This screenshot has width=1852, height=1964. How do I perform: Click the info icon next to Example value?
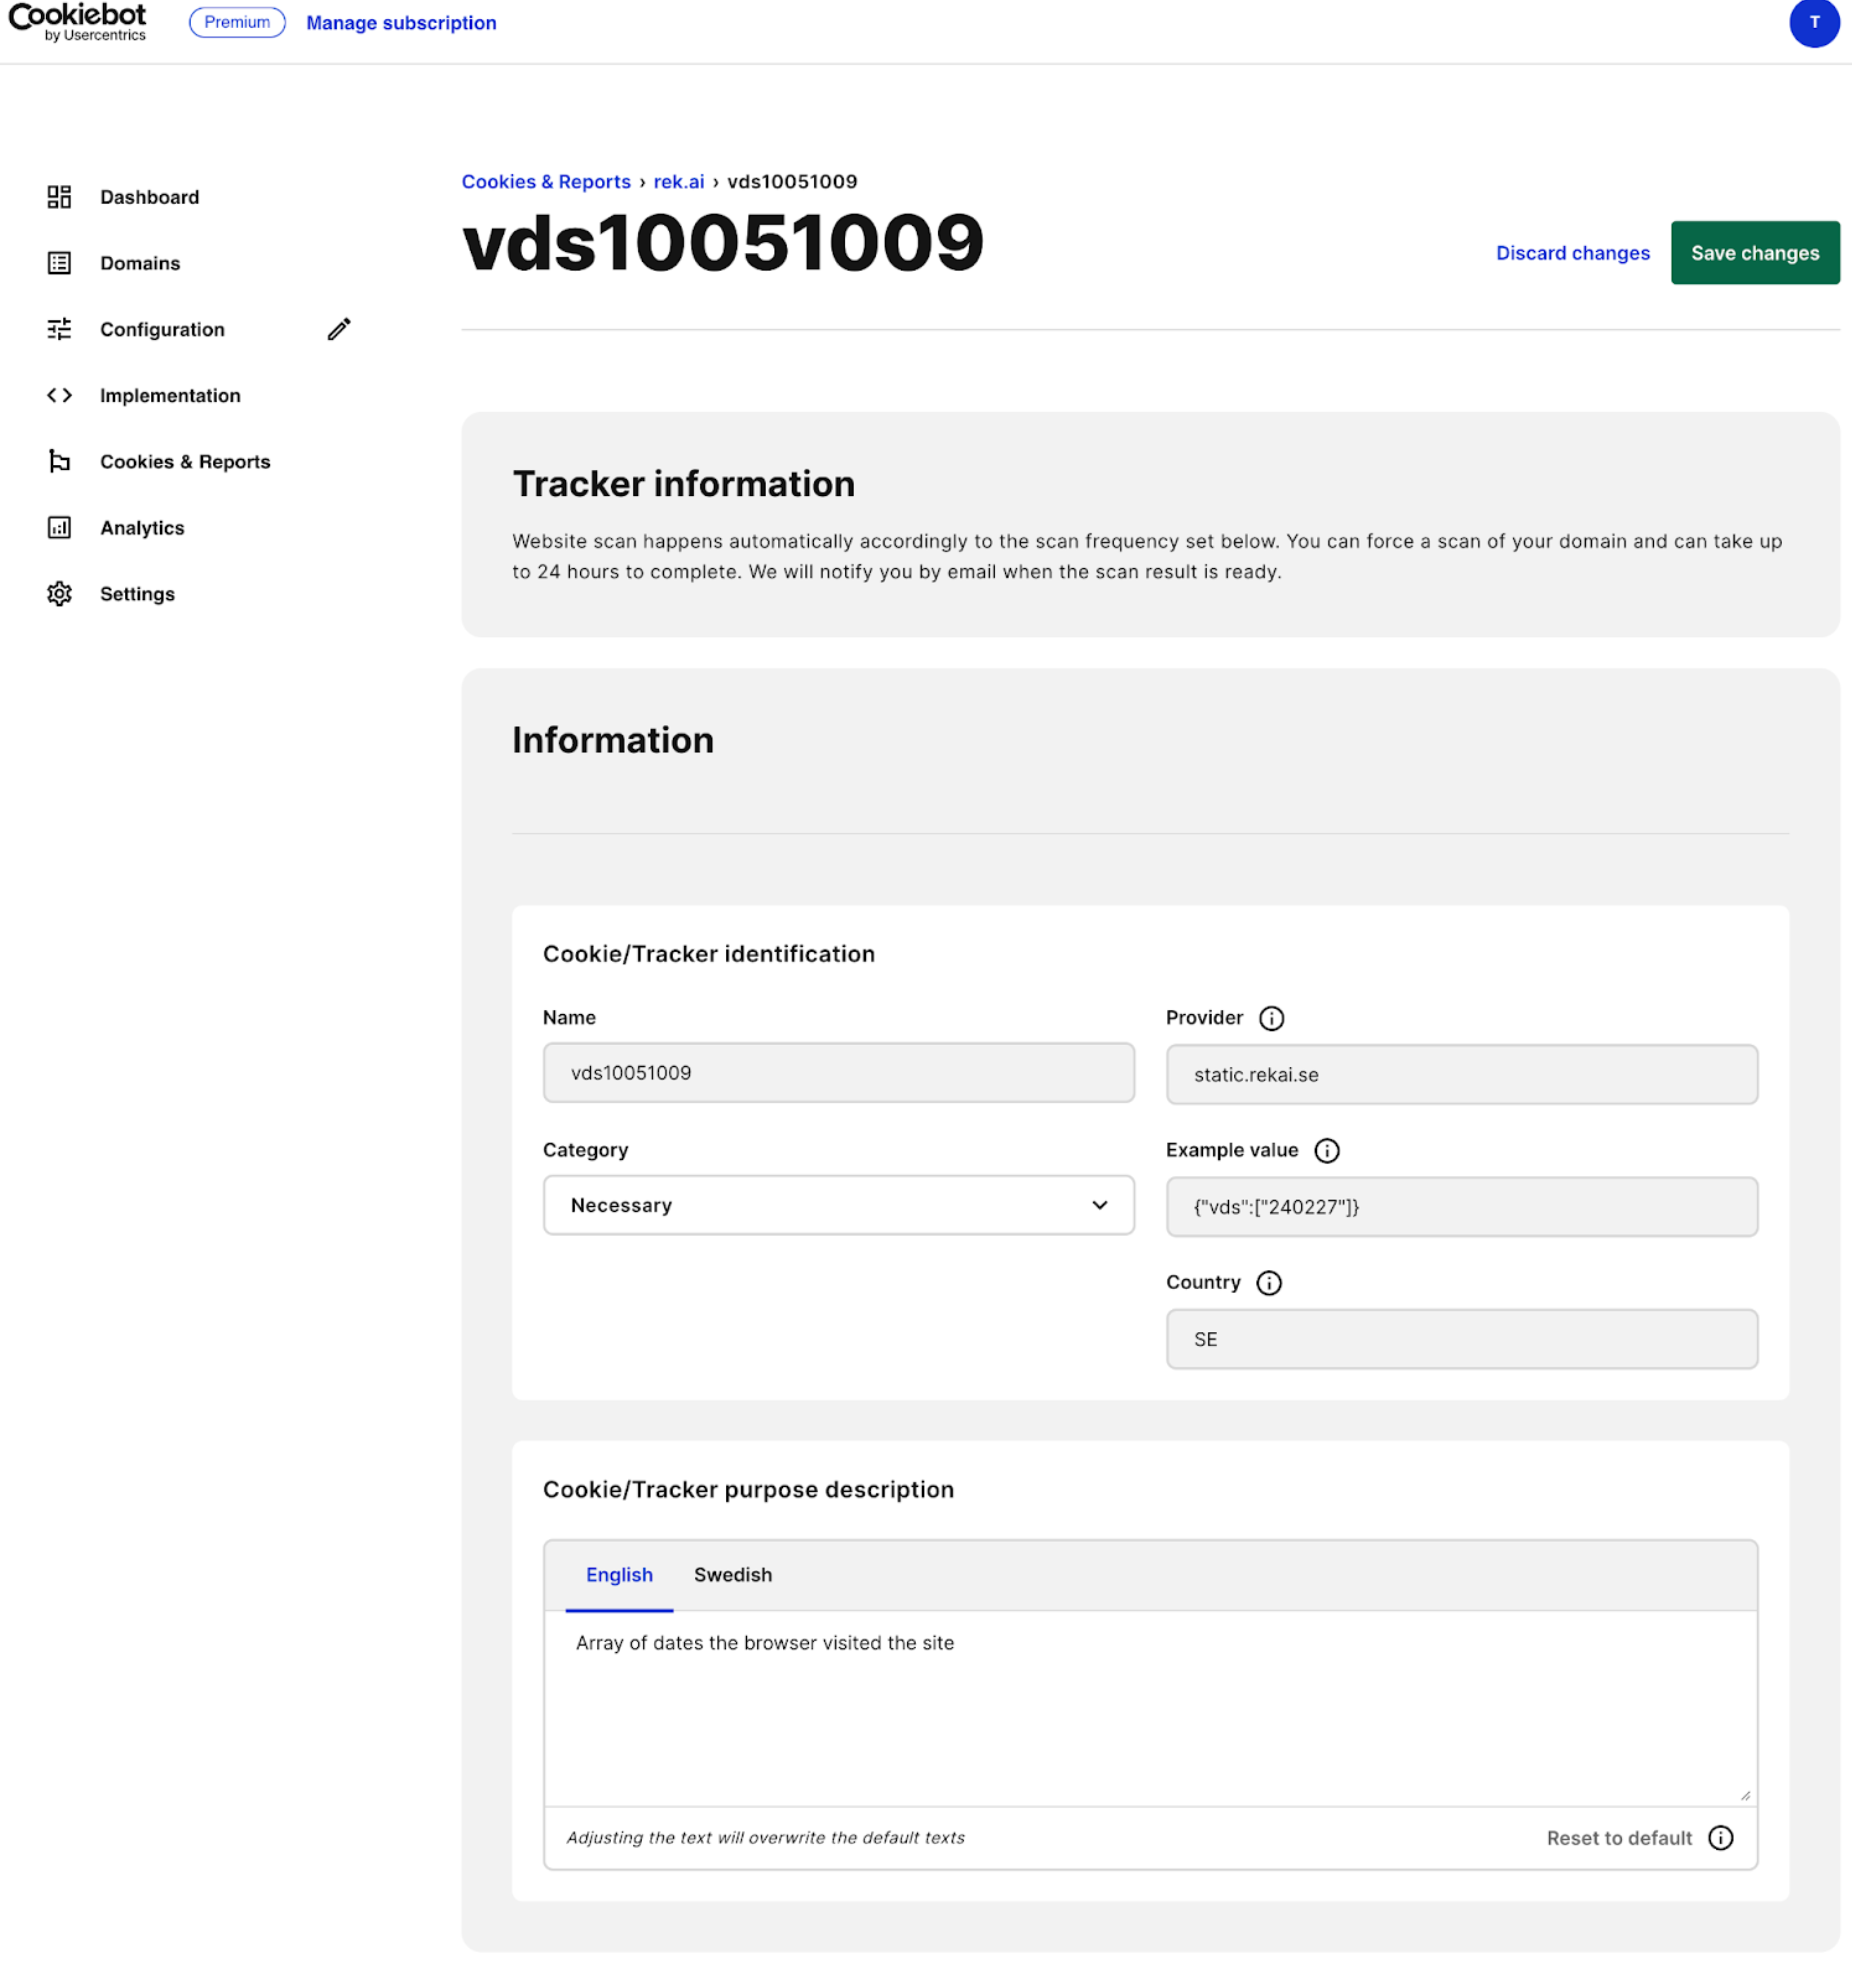pyautogui.click(x=1327, y=1150)
